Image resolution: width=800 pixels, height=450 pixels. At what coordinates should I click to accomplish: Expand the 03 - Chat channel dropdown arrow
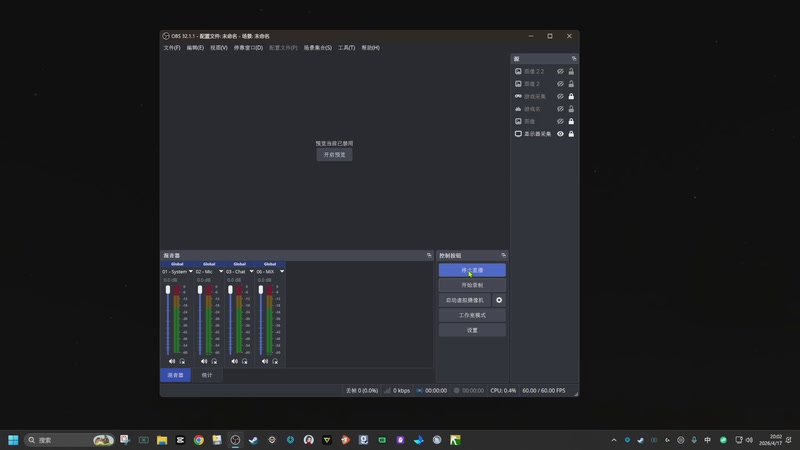click(x=252, y=271)
